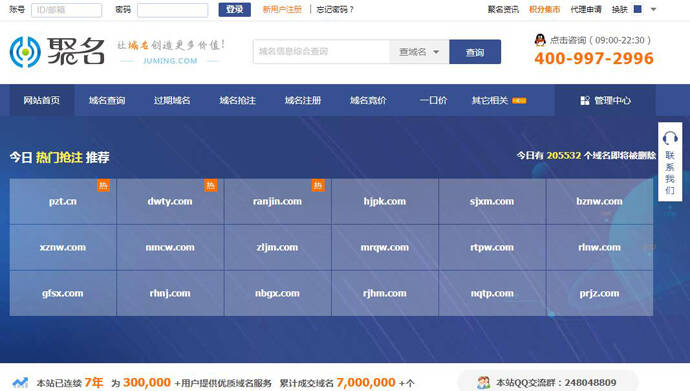Click the 管理中心 grid icon
The width and height of the screenshot is (690, 391).
[585, 101]
